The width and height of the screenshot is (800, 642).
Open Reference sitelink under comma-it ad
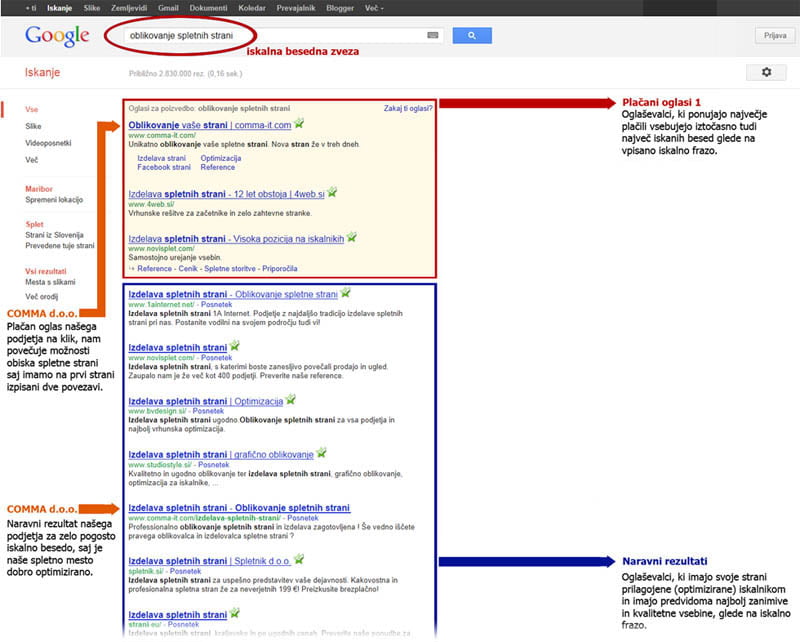[218, 167]
